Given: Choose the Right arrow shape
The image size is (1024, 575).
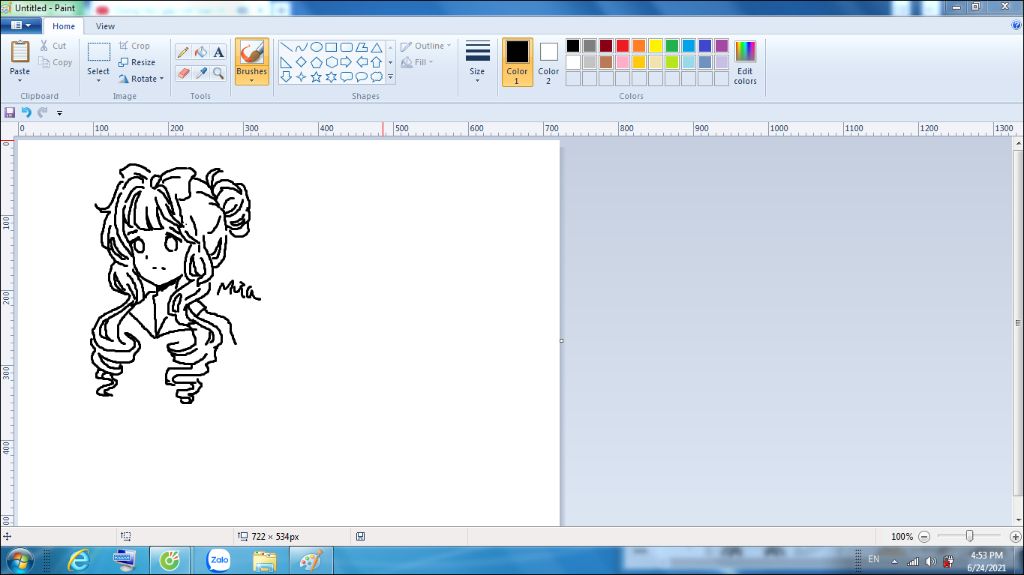Looking at the screenshot, I should coord(346,62).
